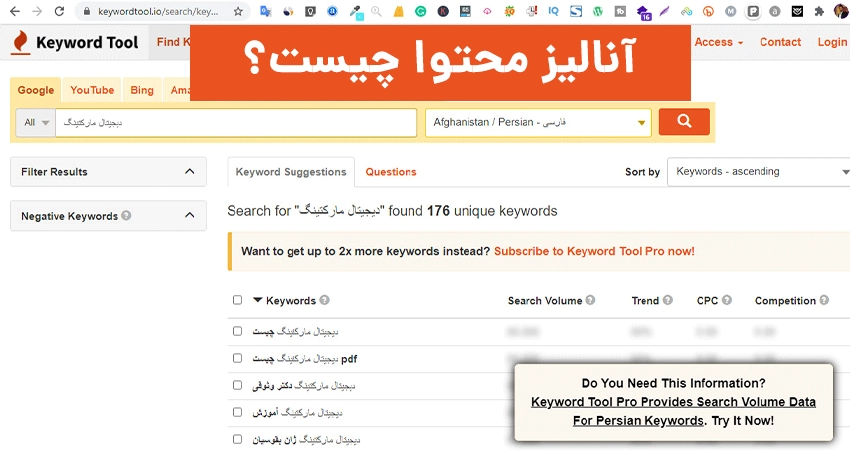Image resolution: width=850 pixels, height=450 pixels.
Task: Click the help icon beside Keywords column
Action: [324, 300]
